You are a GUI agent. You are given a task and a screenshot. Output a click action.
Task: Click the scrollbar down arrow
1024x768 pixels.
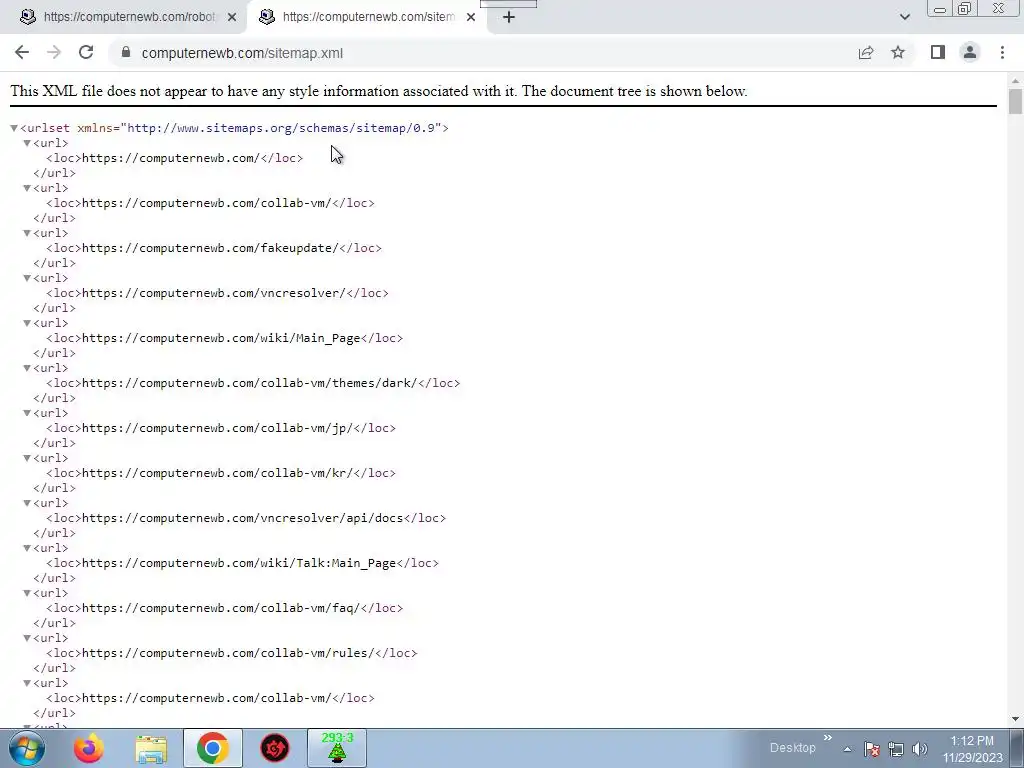coord(1016,720)
